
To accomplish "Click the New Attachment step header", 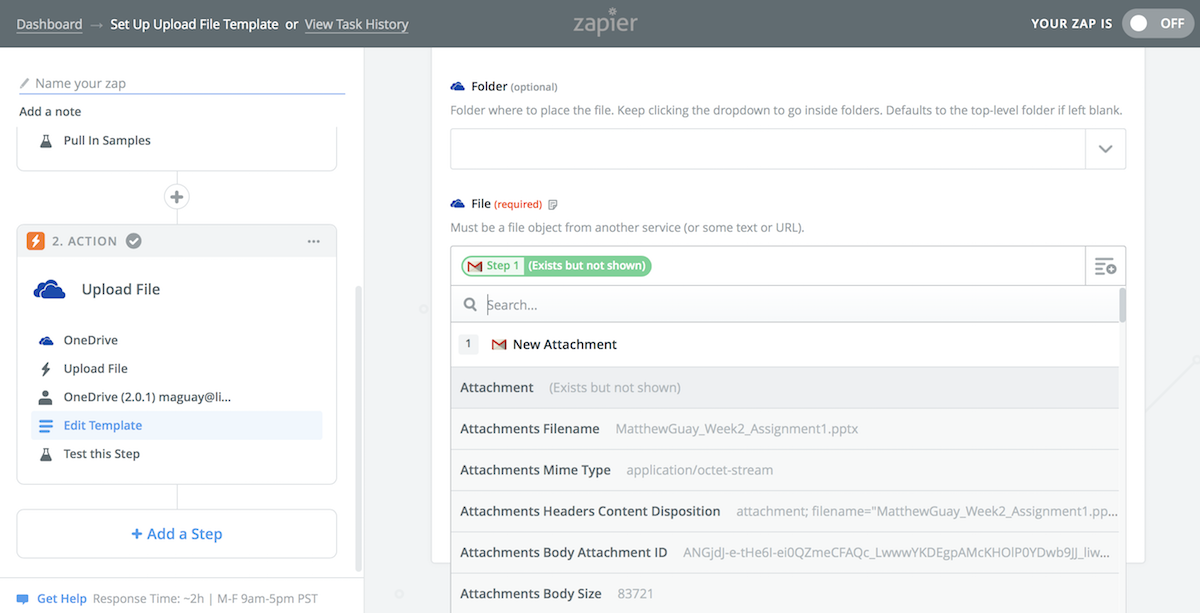I will 785,345.
